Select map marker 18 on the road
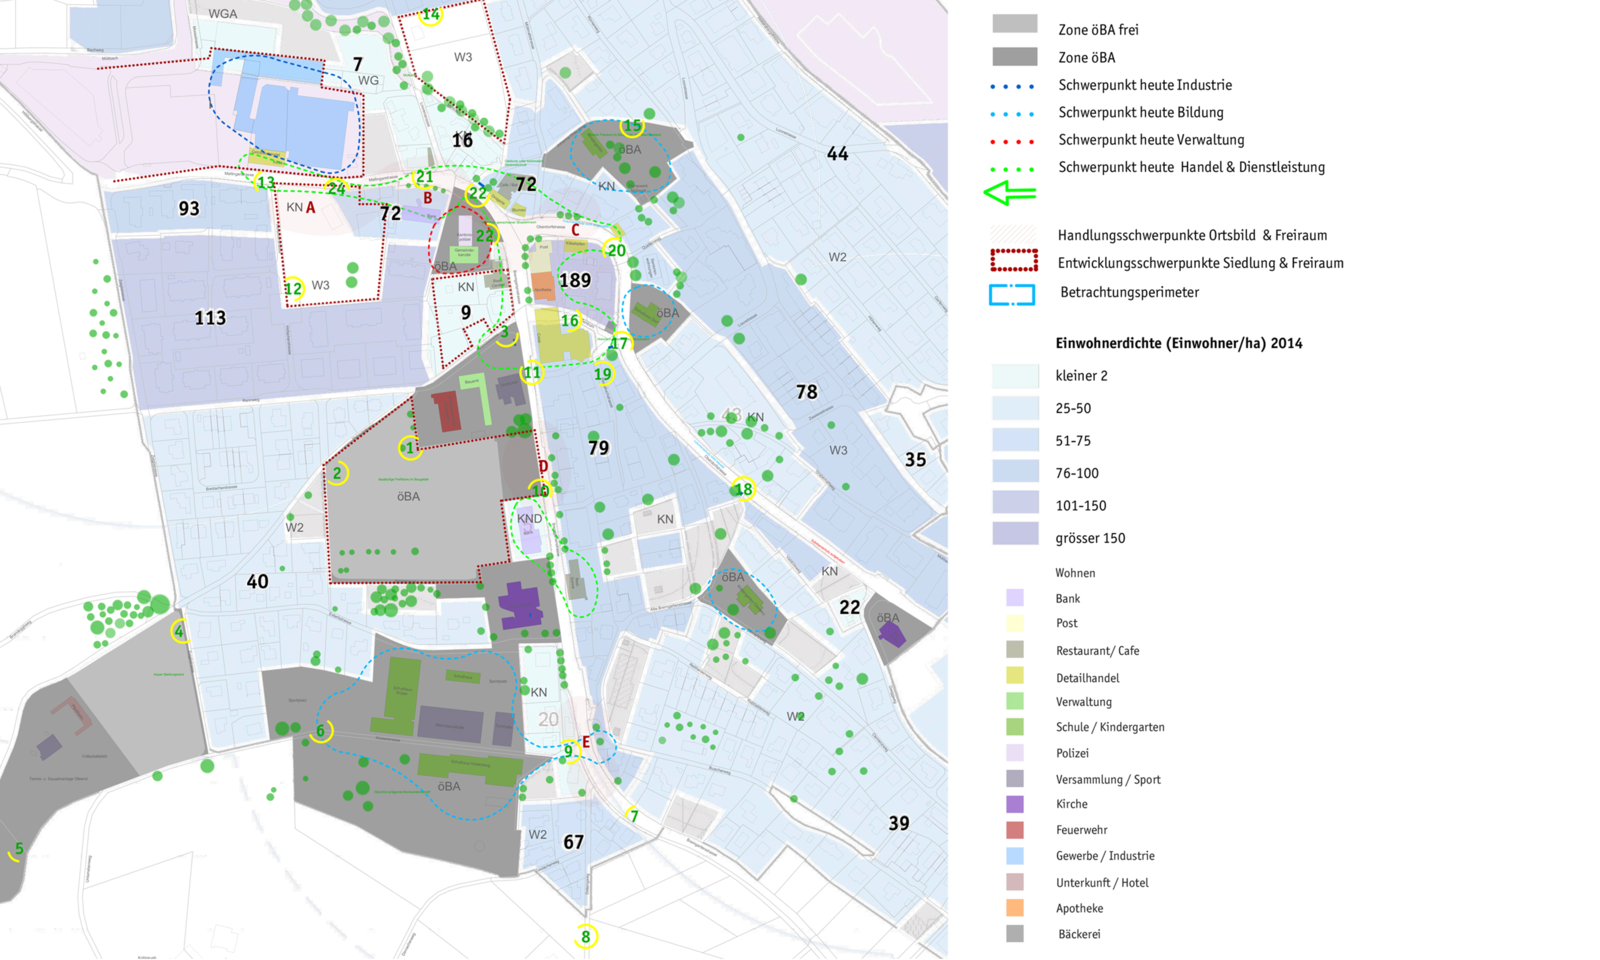Screen dimensions: 1600x960 tap(743, 489)
